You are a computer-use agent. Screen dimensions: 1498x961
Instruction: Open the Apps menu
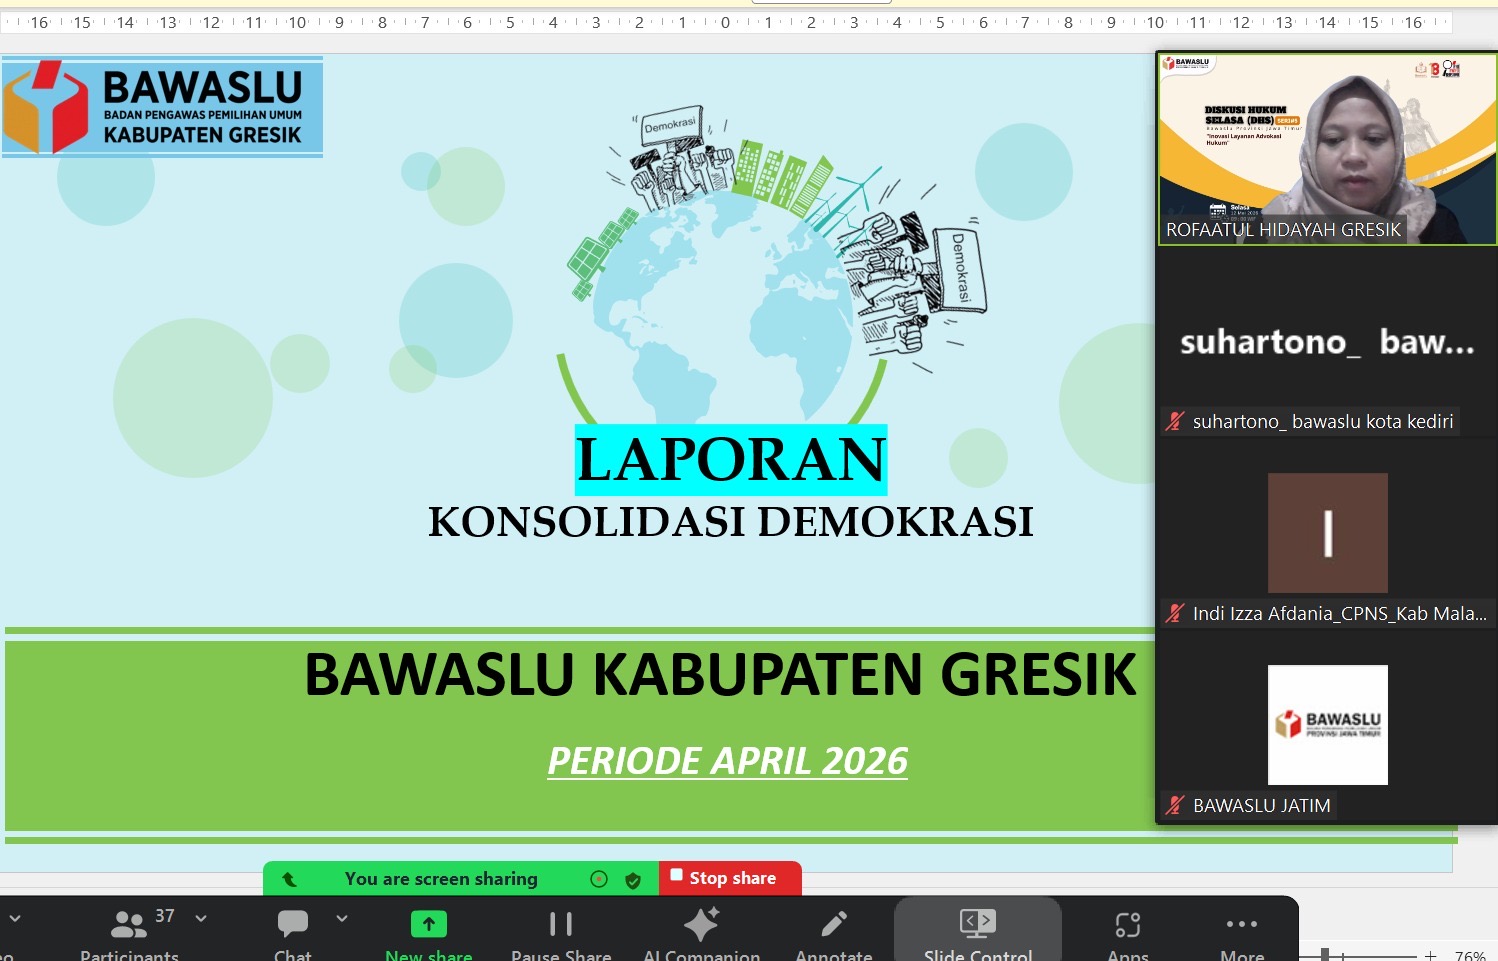tap(1128, 932)
